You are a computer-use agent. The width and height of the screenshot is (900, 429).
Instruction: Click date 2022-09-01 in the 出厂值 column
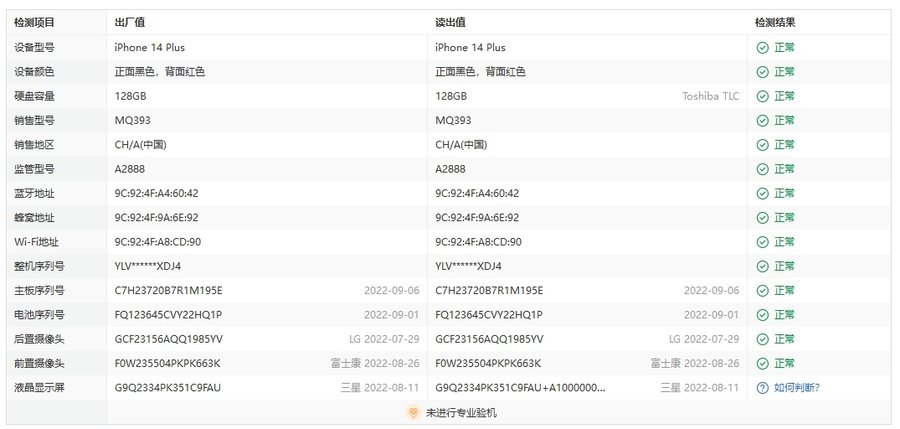coord(391,315)
